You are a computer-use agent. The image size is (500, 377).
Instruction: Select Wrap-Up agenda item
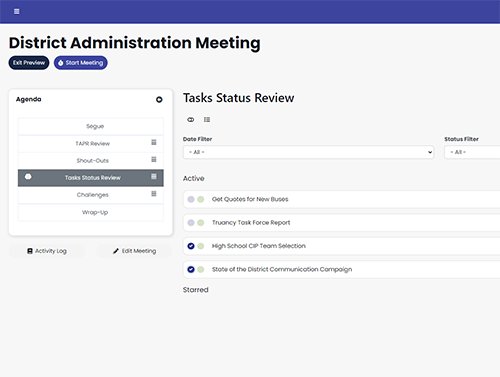(x=91, y=212)
